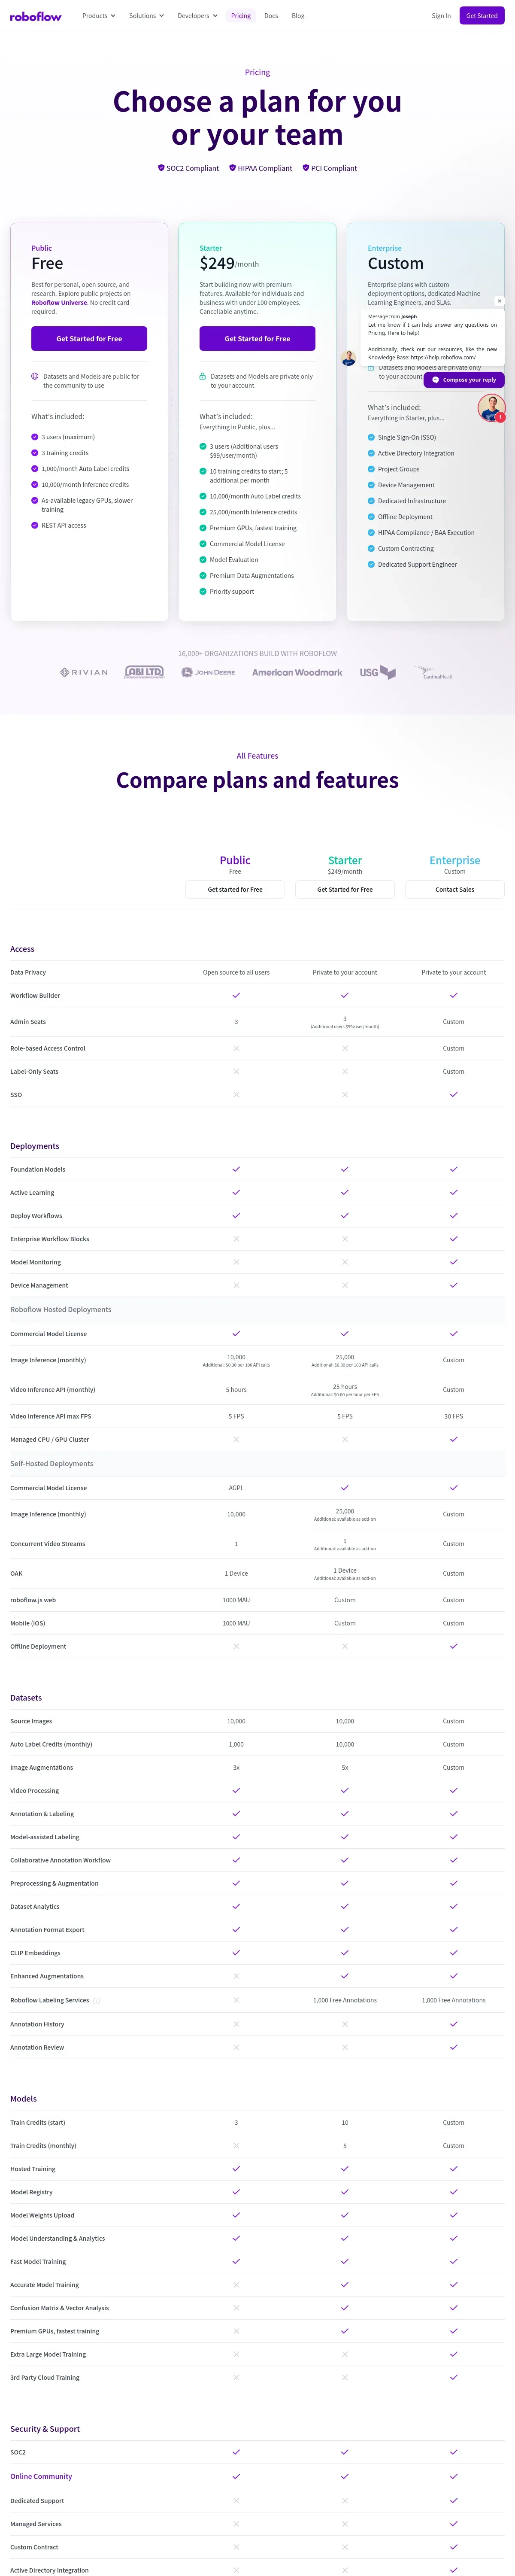Click the Rivian logo

point(84,673)
